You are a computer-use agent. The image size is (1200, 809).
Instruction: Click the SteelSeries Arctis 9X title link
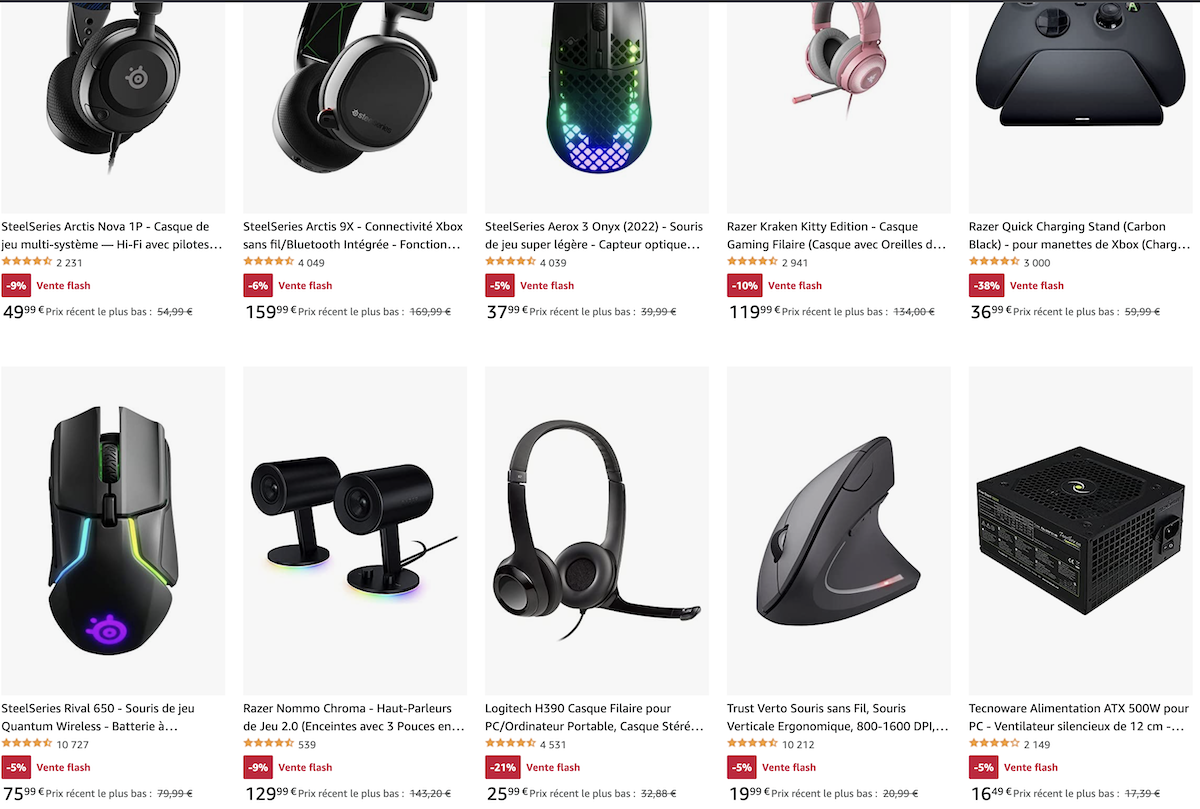(x=353, y=235)
